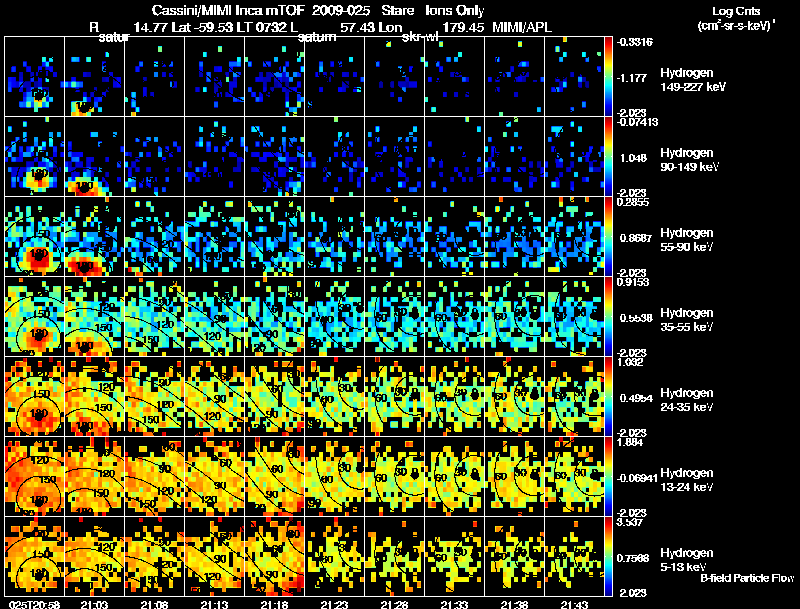Click the 21:43 time label
Screen dimensions: 800x609
pos(574,604)
